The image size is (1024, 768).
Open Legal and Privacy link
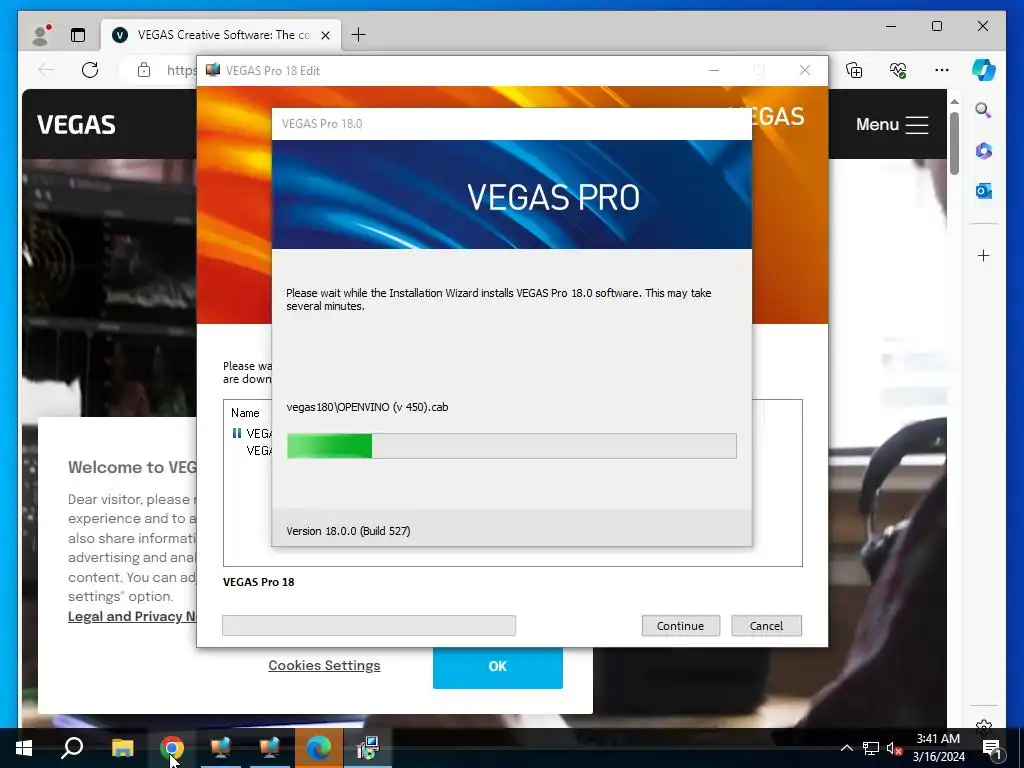pyautogui.click(x=132, y=616)
